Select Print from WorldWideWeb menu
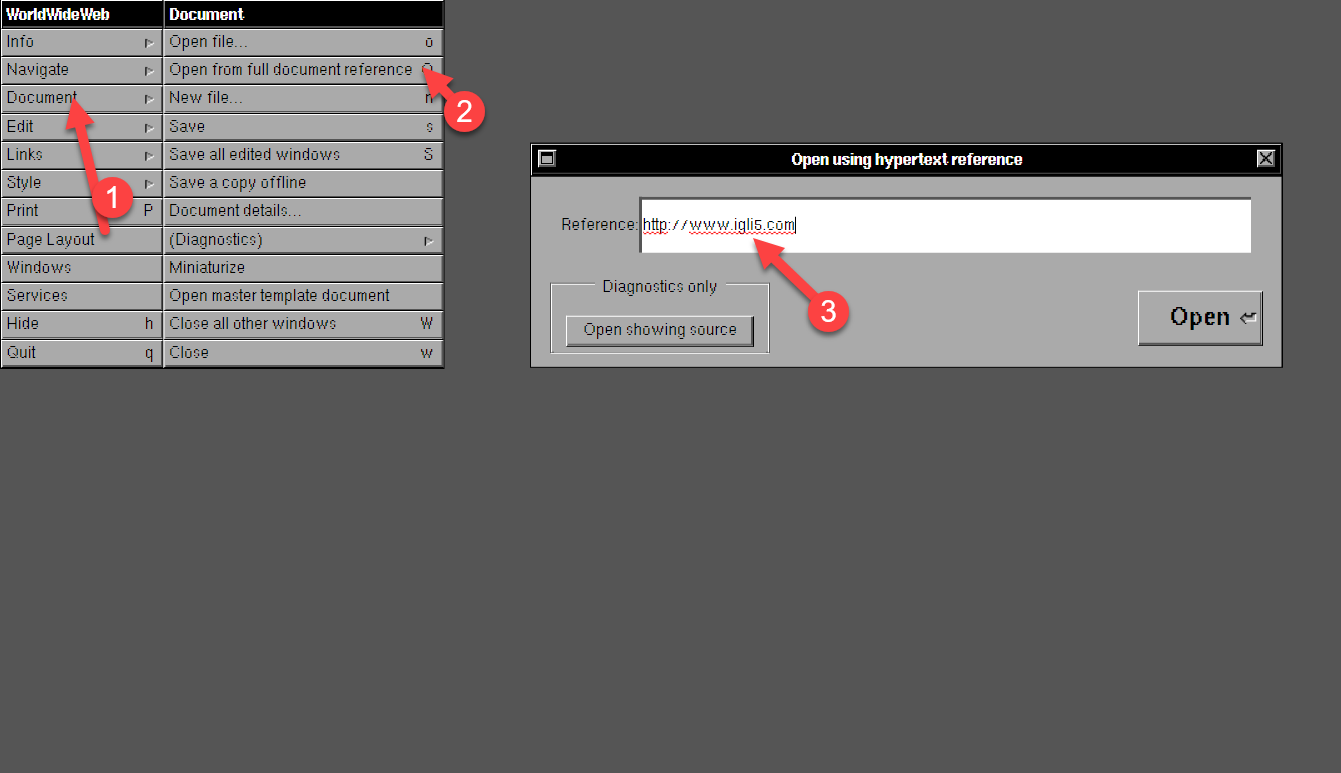The height and width of the screenshot is (773, 1341). (x=80, y=211)
